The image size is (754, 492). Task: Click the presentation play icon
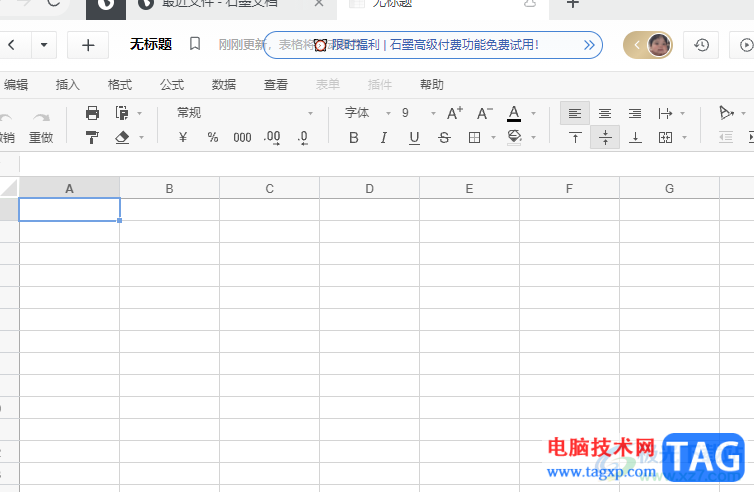[746, 45]
